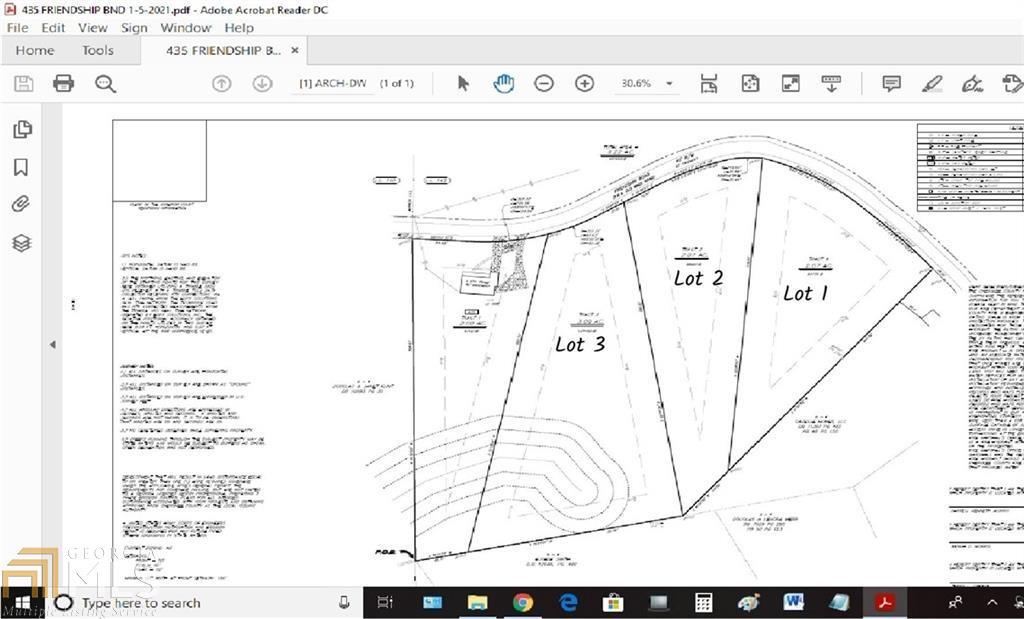Open the Bookmarks side panel

21,167
